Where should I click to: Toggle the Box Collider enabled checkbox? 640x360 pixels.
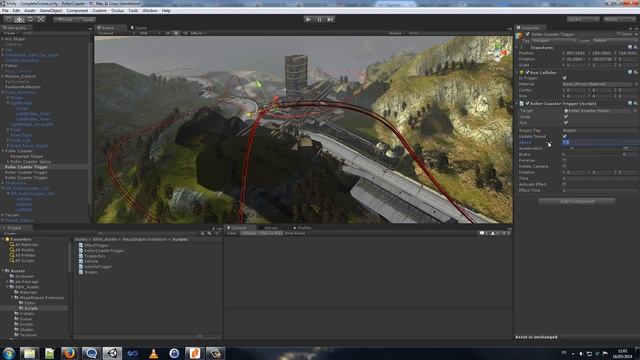click(527, 72)
